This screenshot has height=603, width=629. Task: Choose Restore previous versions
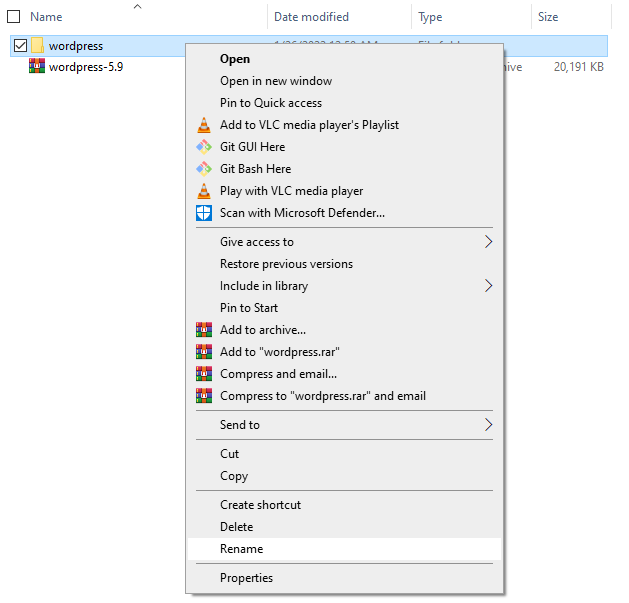pos(344,264)
